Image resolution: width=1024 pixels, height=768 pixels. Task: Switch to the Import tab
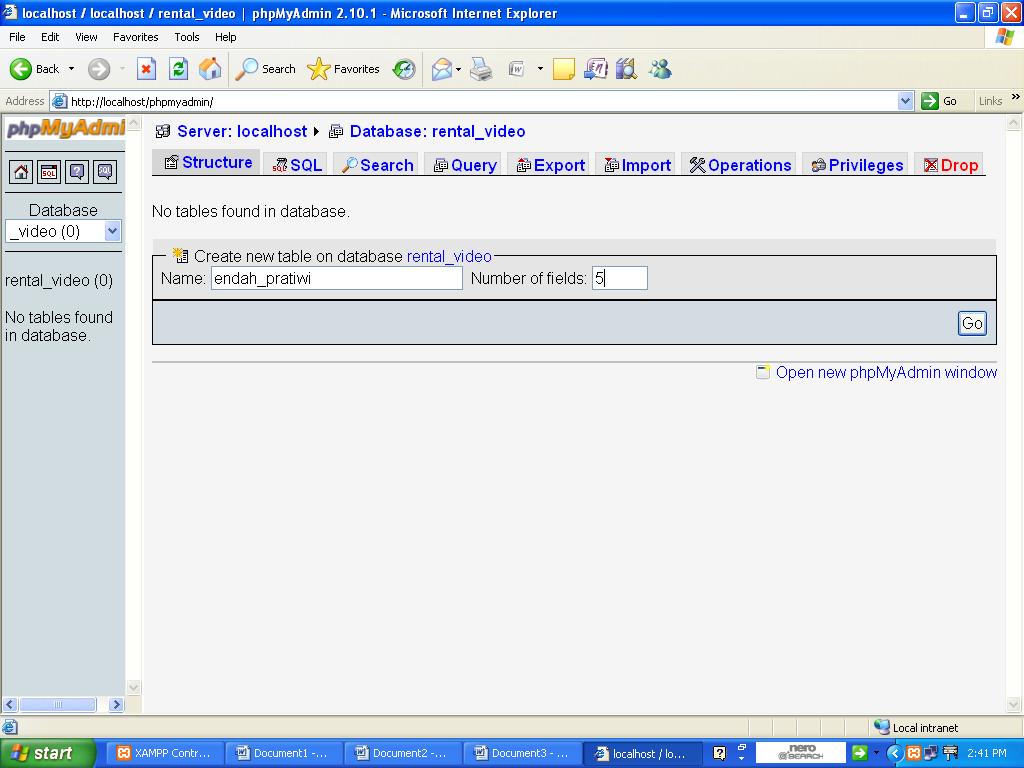pyautogui.click(x=637, y=165)
